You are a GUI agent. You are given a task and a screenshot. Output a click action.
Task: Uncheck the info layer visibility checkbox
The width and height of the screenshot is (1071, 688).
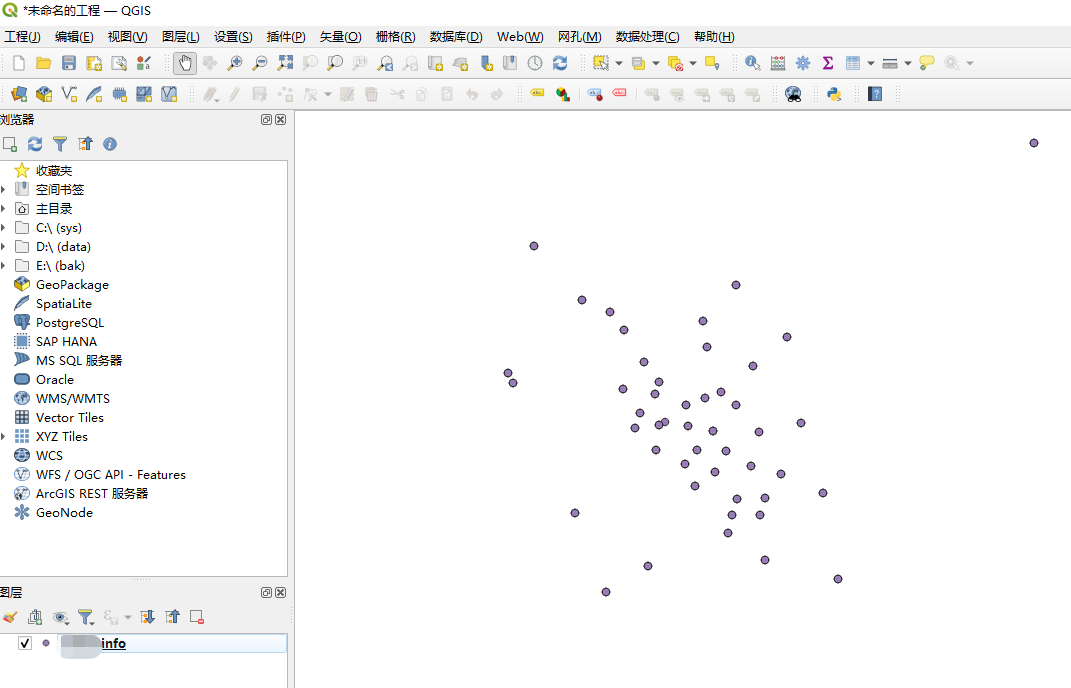click(x=25, y=643)
